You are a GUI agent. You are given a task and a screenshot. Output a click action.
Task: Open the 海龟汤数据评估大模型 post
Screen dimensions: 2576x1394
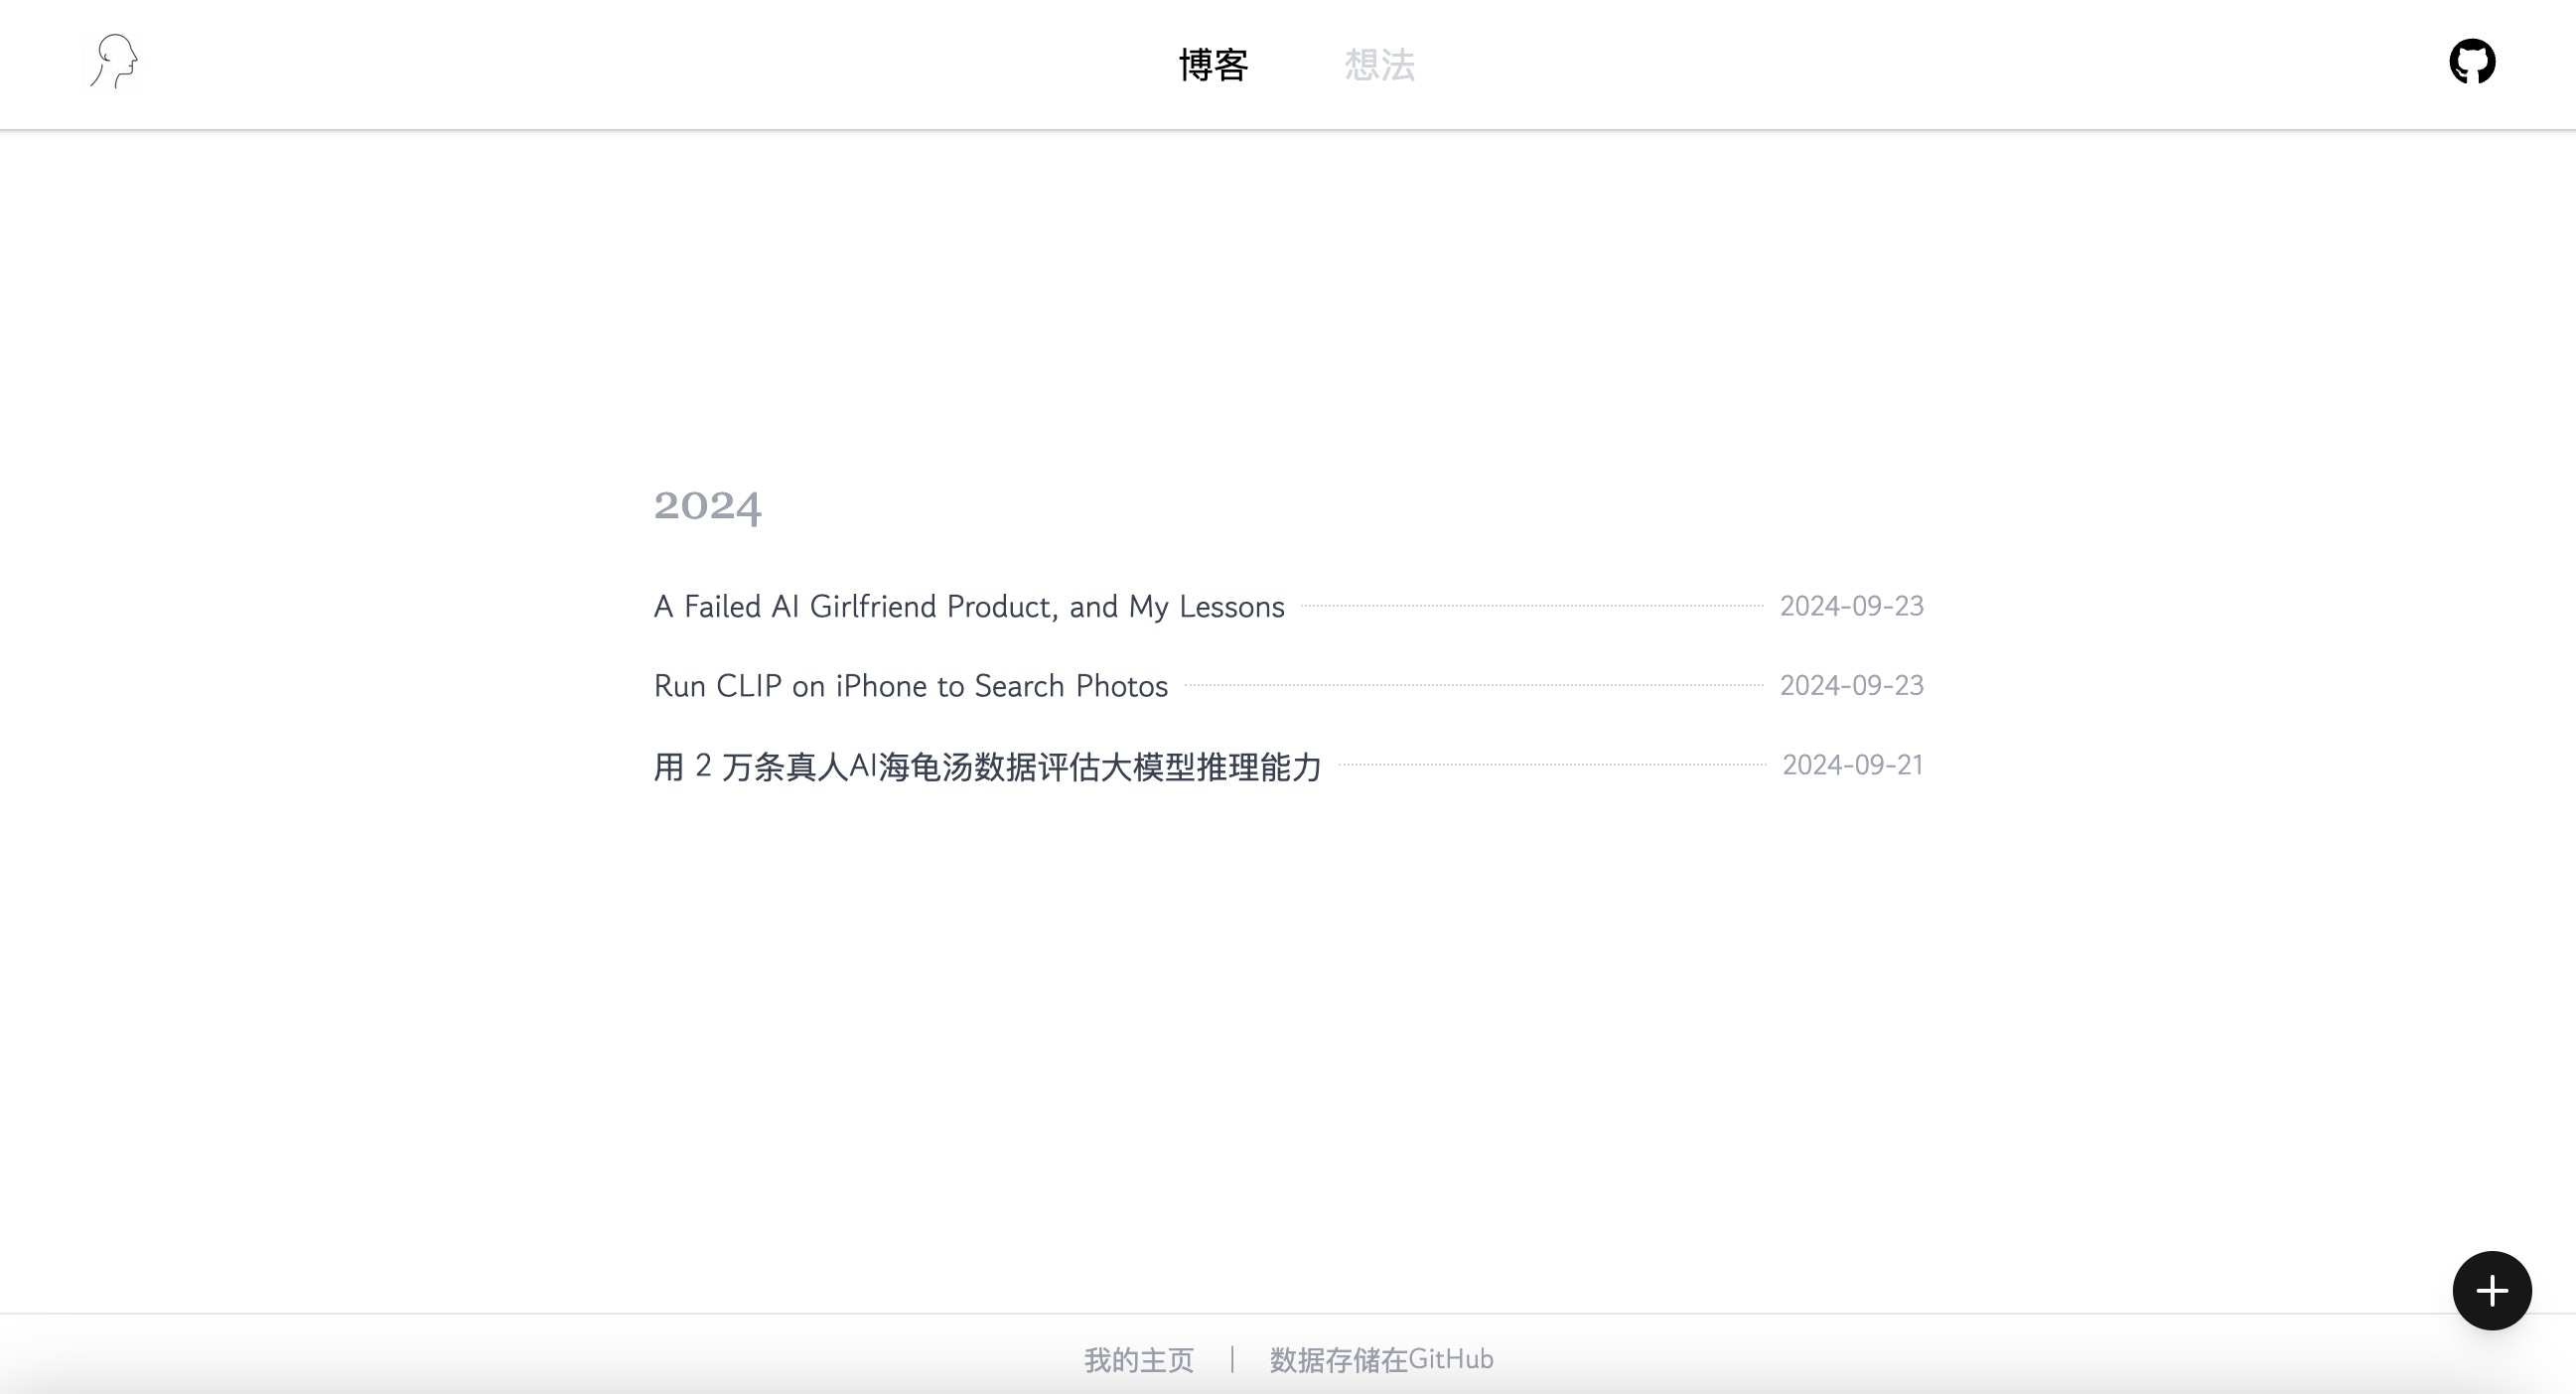(986, 766)
